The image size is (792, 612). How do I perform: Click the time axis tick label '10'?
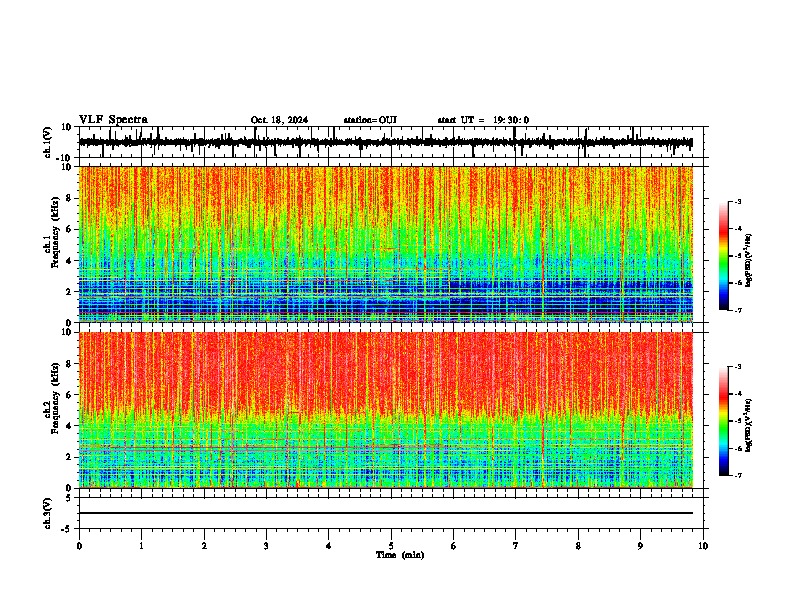(703, 546)
